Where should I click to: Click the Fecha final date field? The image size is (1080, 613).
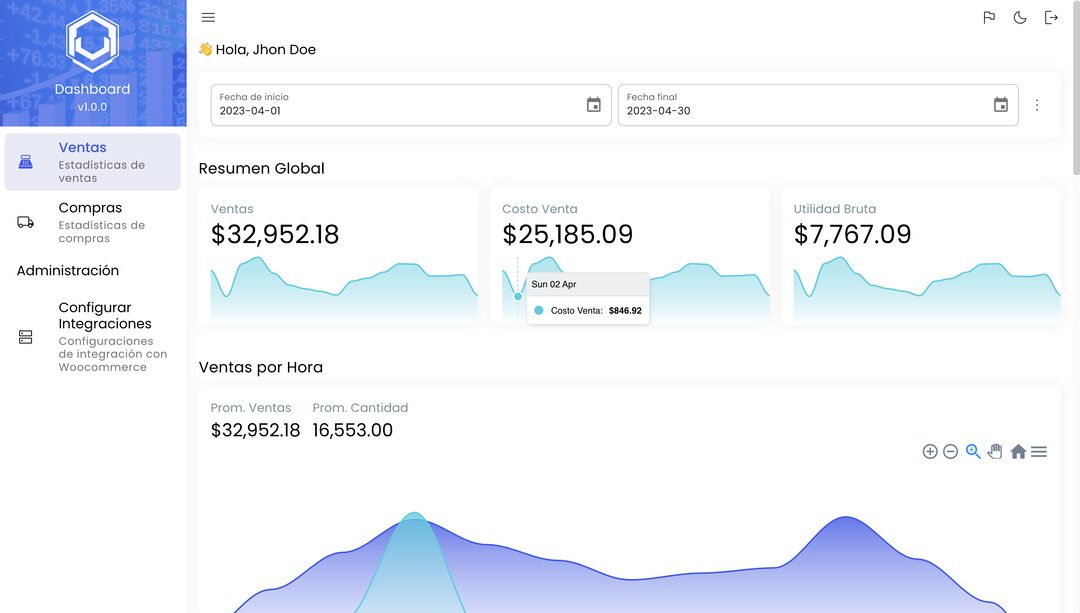(x=818, y=105)
